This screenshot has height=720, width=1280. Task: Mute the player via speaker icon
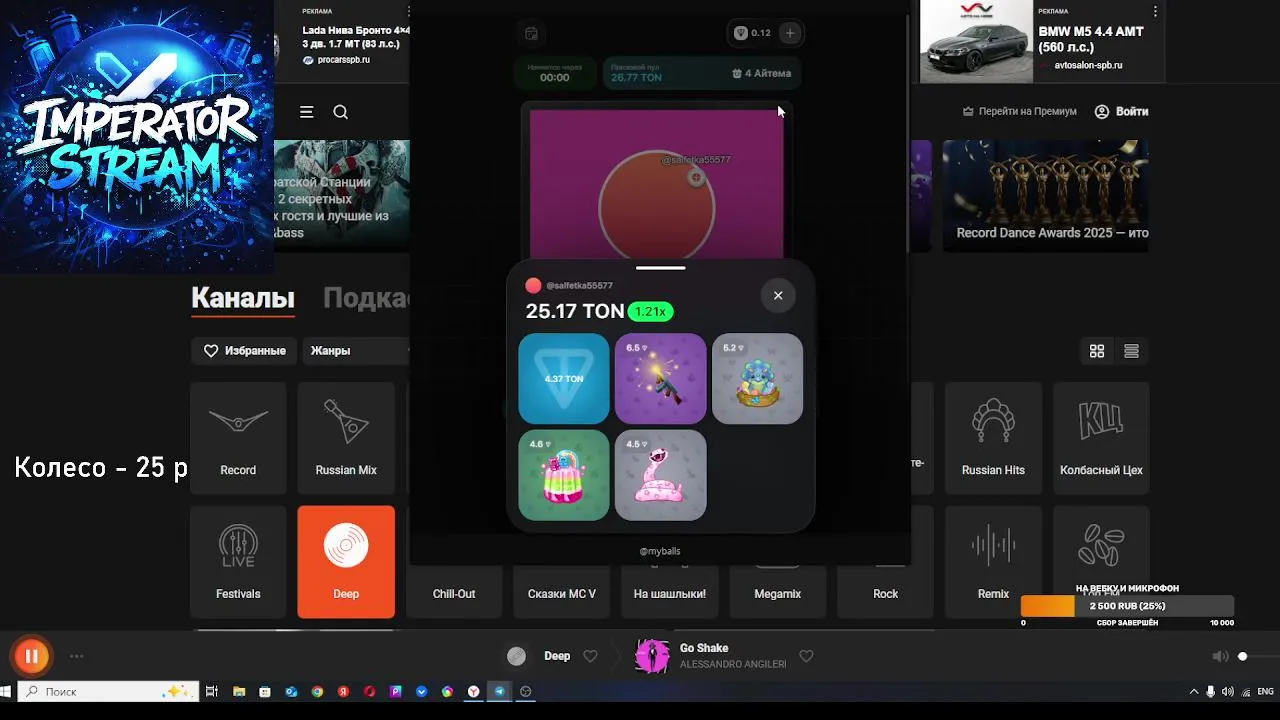click(x=1220, y=656)
